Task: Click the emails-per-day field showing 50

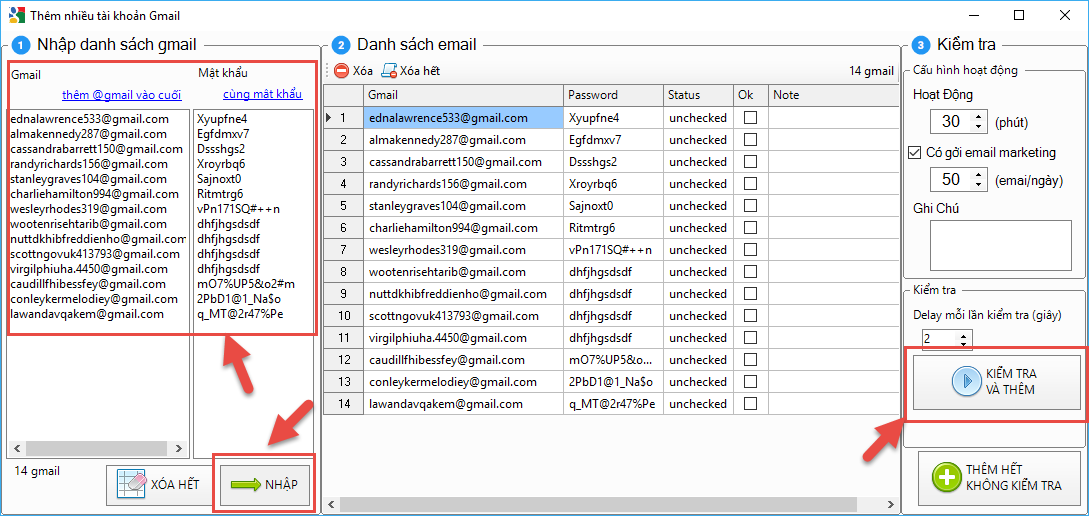Action: click(951, 180)
